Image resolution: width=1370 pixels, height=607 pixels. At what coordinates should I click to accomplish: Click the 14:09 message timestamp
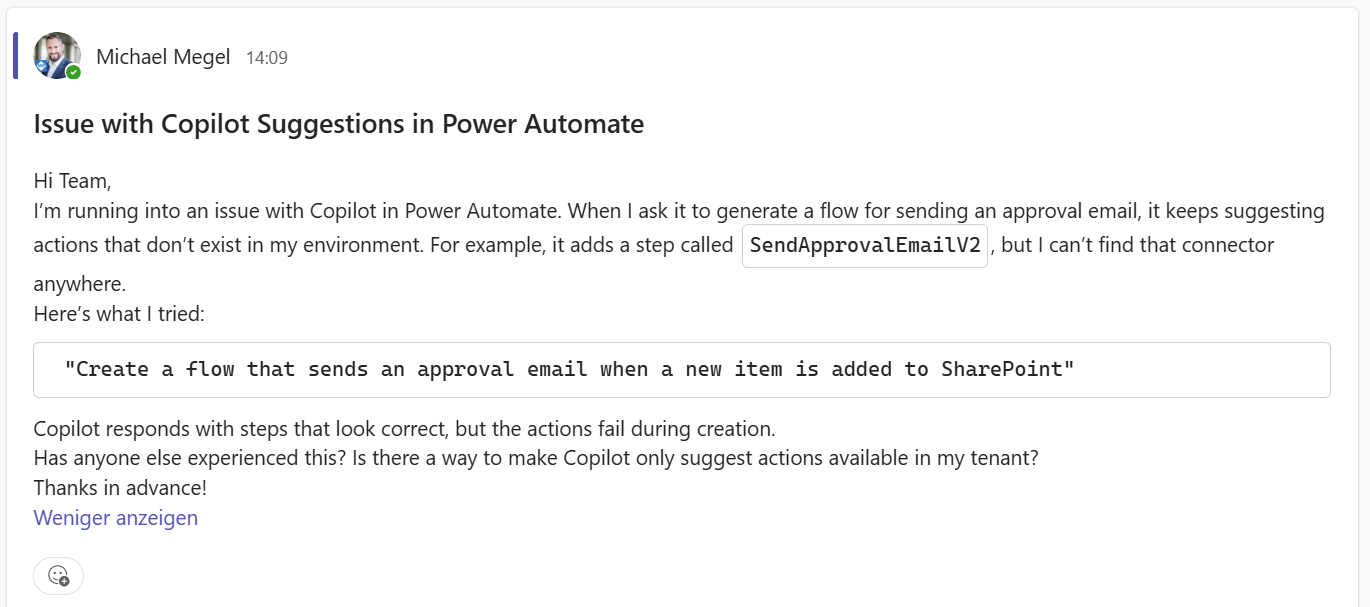[x=266, y=58]
